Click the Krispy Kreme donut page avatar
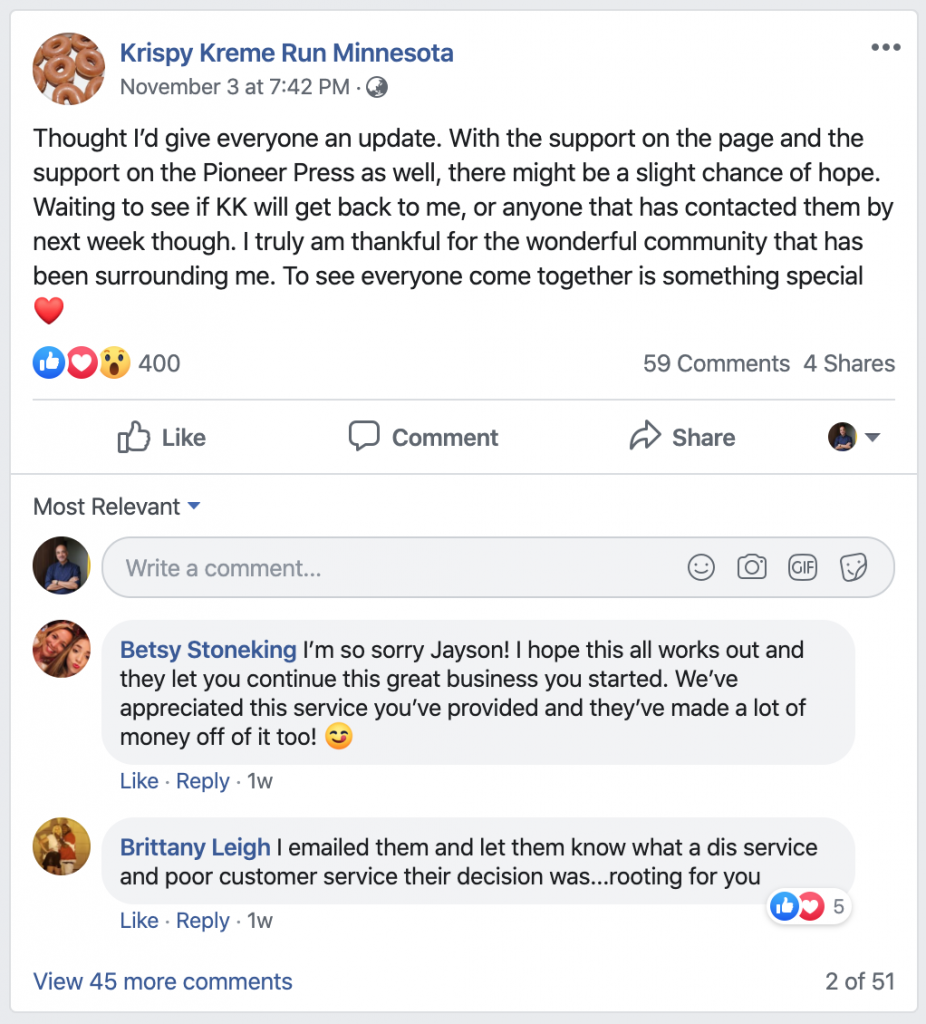This screenshot has height=1024, width=926. 69,68
